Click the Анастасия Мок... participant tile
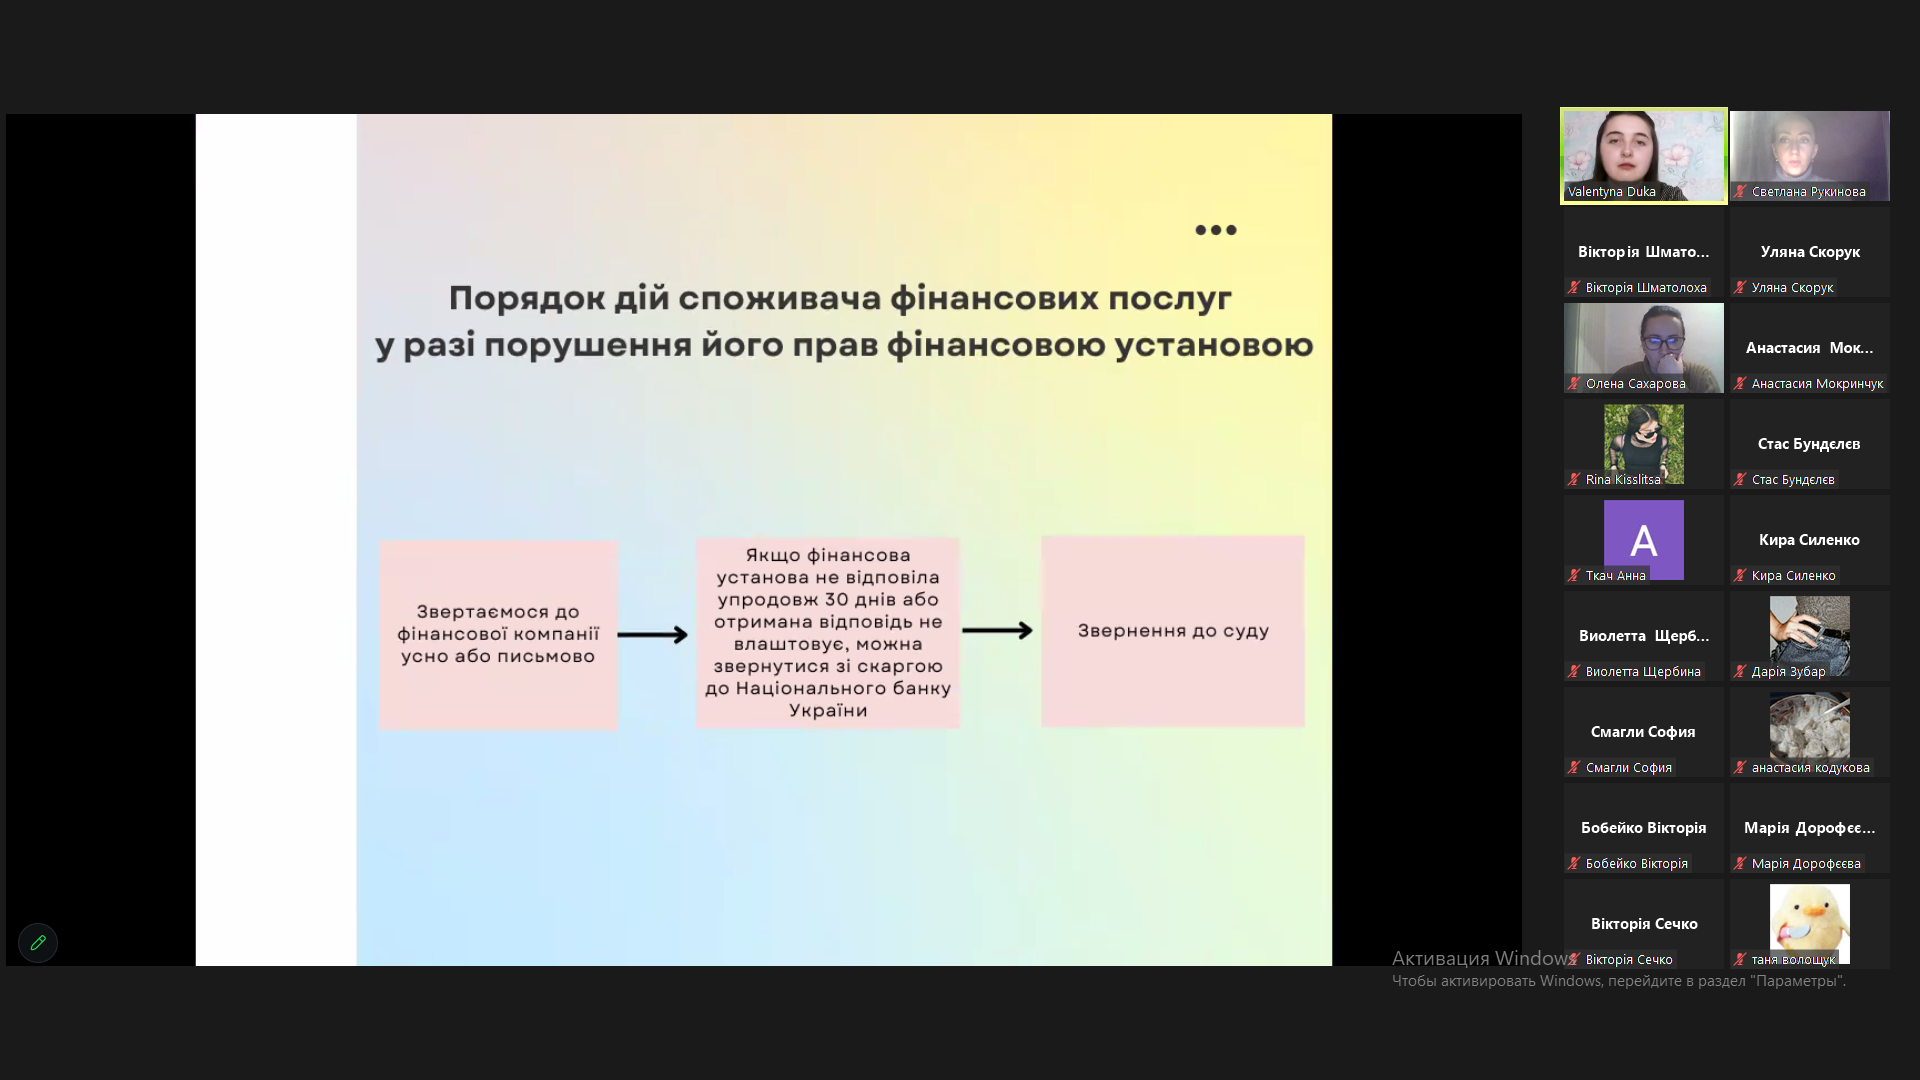The width and height of the screenshot is (1920, 1080). click(1810, 348)
